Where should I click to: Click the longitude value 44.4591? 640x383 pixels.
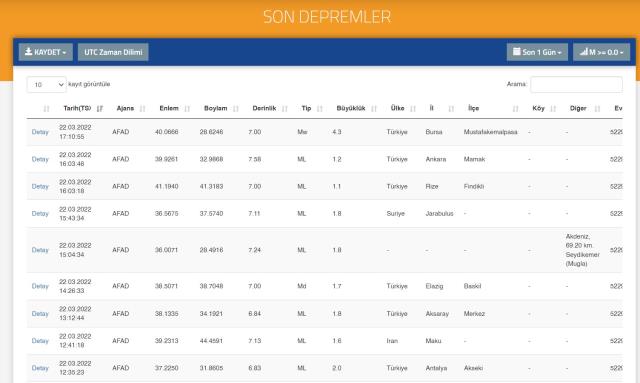point(211,341)
